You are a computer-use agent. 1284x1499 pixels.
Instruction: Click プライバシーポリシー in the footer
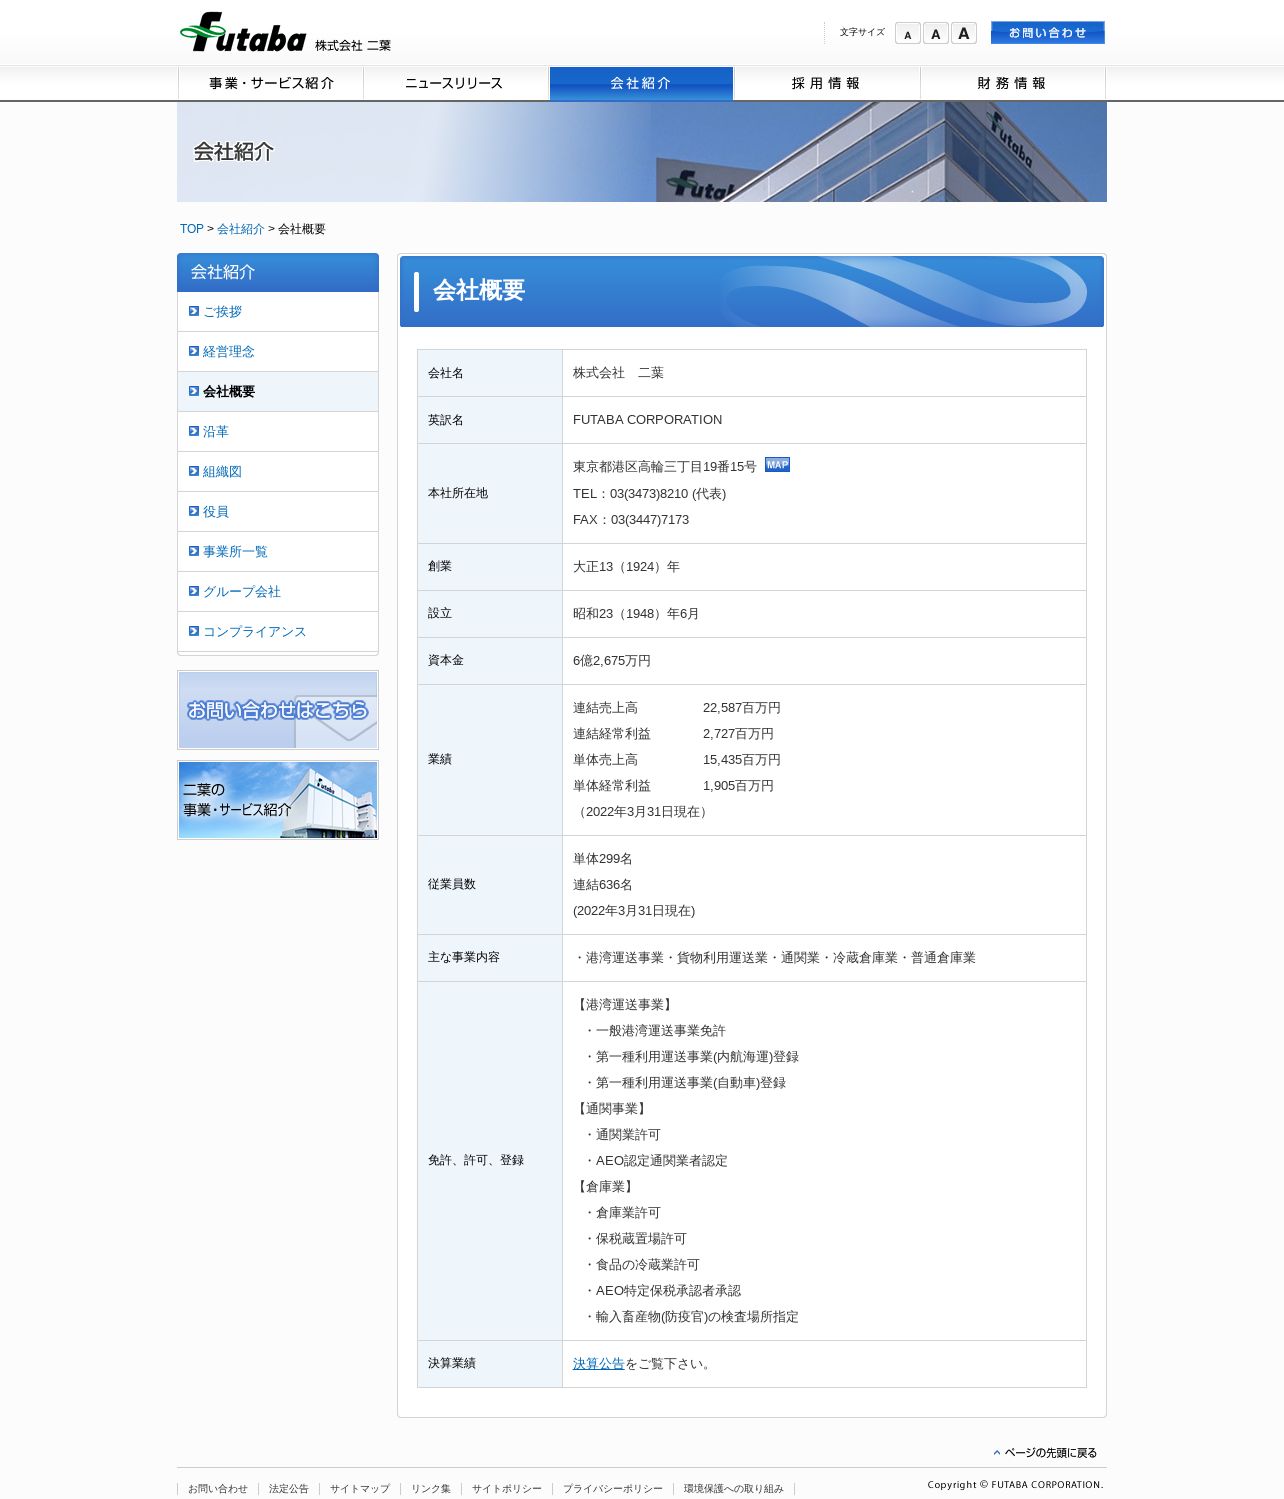pyautogui.click(x=612, y=1489)
